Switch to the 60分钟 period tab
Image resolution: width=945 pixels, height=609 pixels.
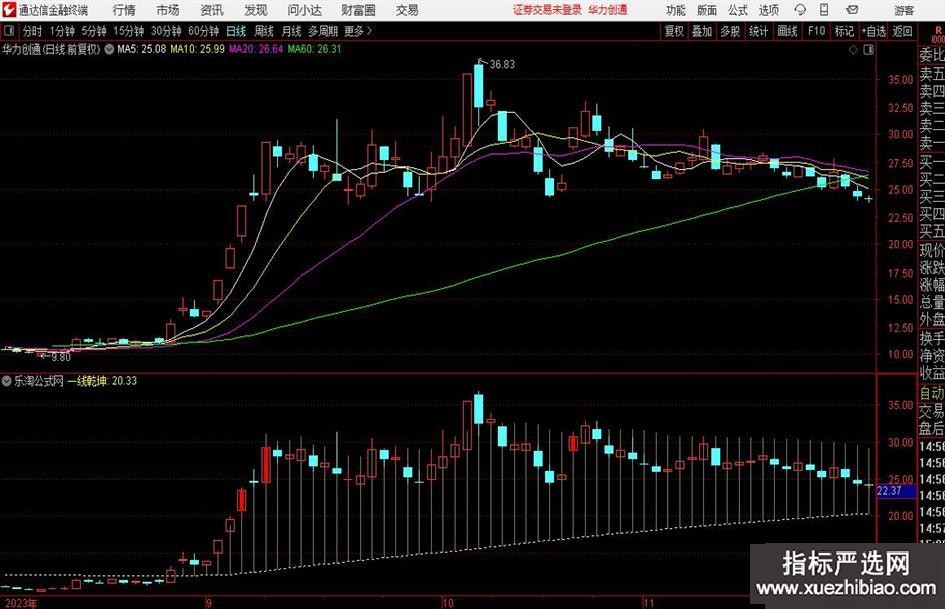click(x=204, y=31)
